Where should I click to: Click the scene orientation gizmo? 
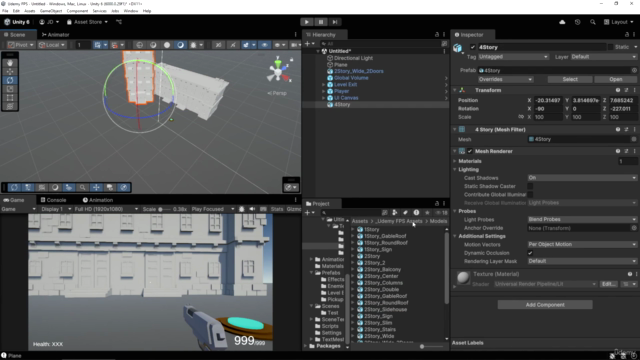[278, 72]
